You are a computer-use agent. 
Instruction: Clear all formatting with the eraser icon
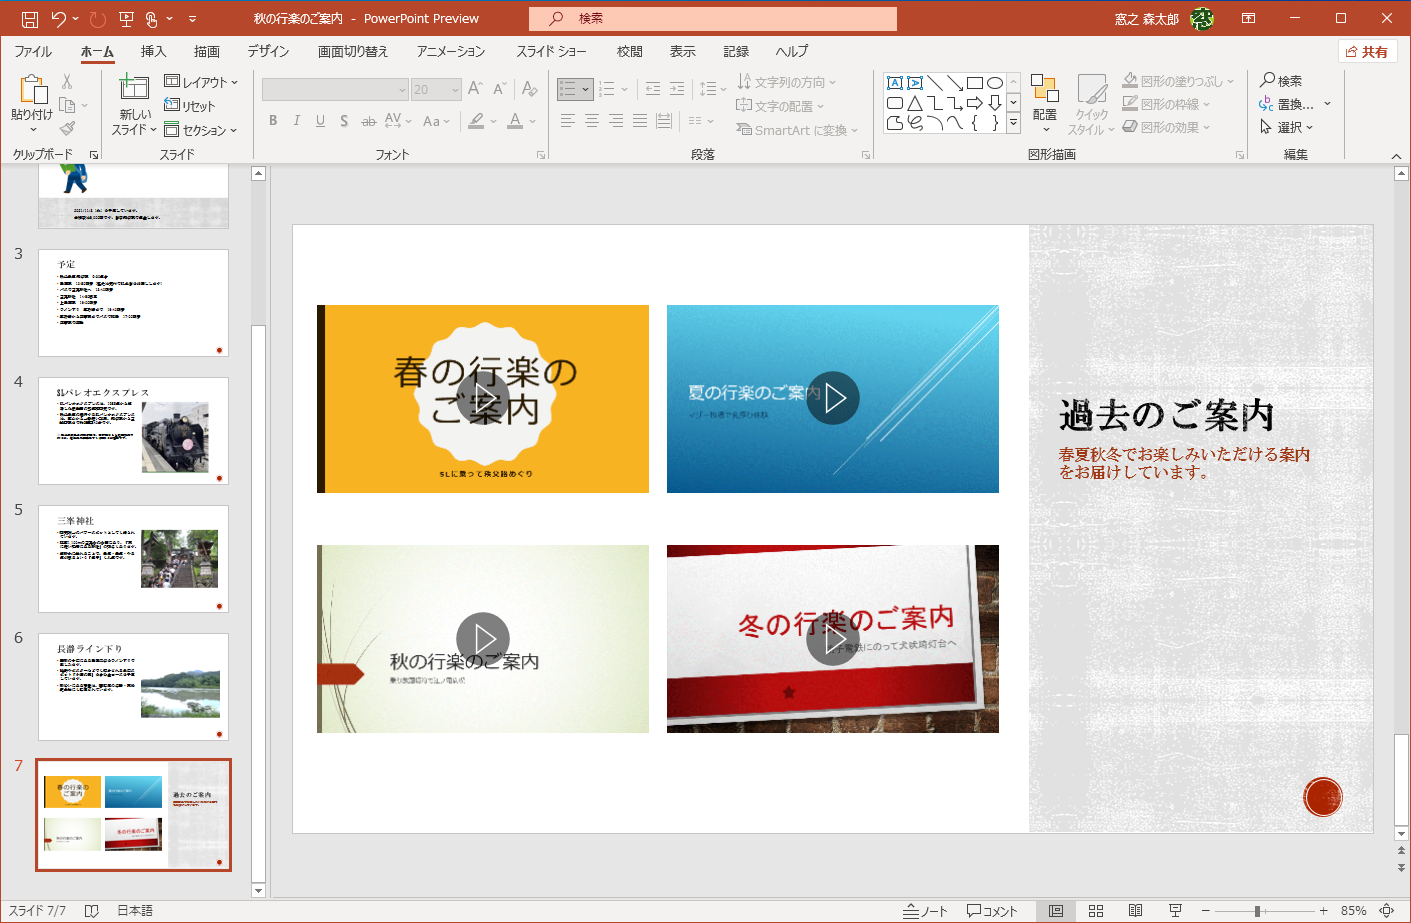point(530,89)
